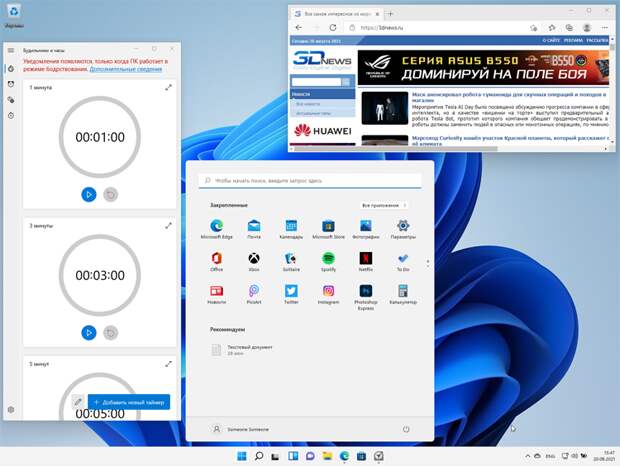Switch to Stopwatch tab in Clock sidebar
Screen dimensions: 620x466
[x=11, y=115]
